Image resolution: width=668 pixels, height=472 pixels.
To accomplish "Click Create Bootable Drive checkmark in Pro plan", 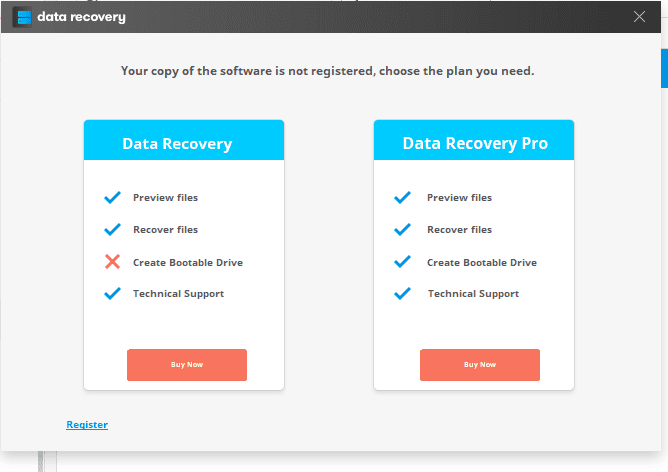I will click(x=403, y=262).
